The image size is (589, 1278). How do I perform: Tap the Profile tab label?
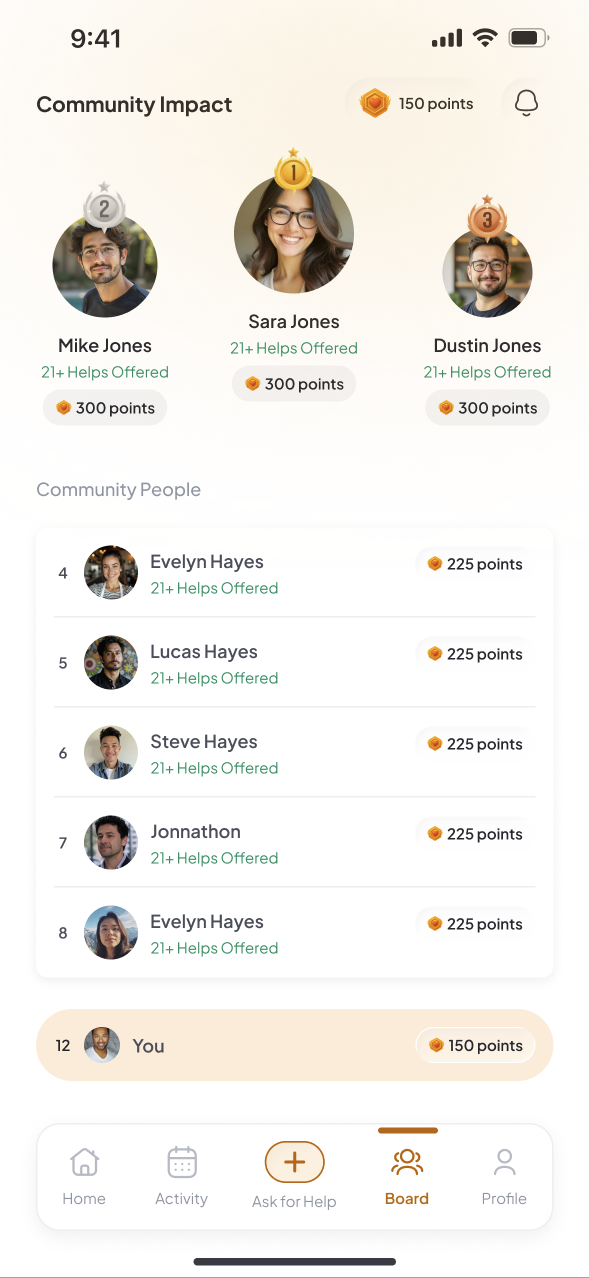click(x=504, y=1198)
